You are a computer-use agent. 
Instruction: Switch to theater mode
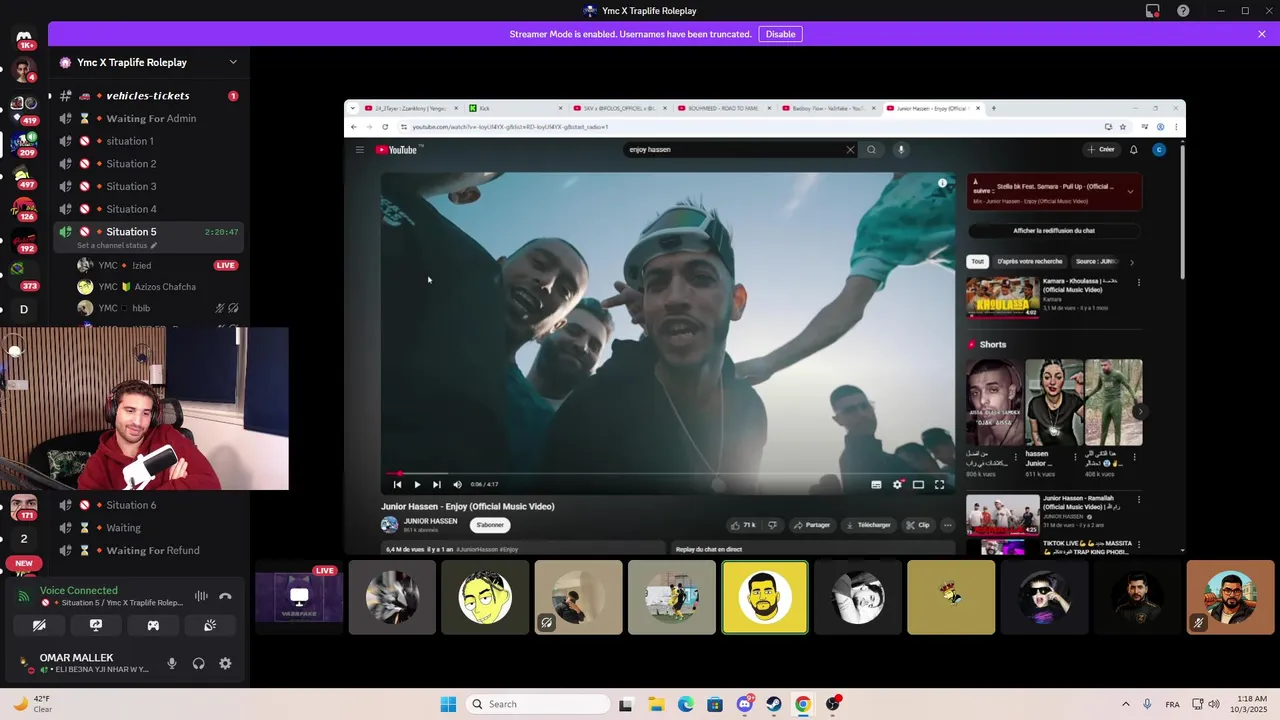[x=918, y=485]
